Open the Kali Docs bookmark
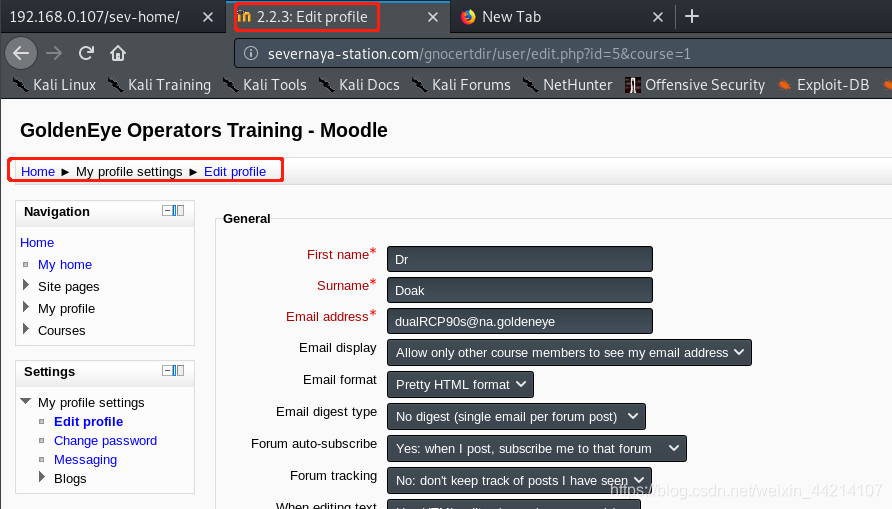 [359, 85]
